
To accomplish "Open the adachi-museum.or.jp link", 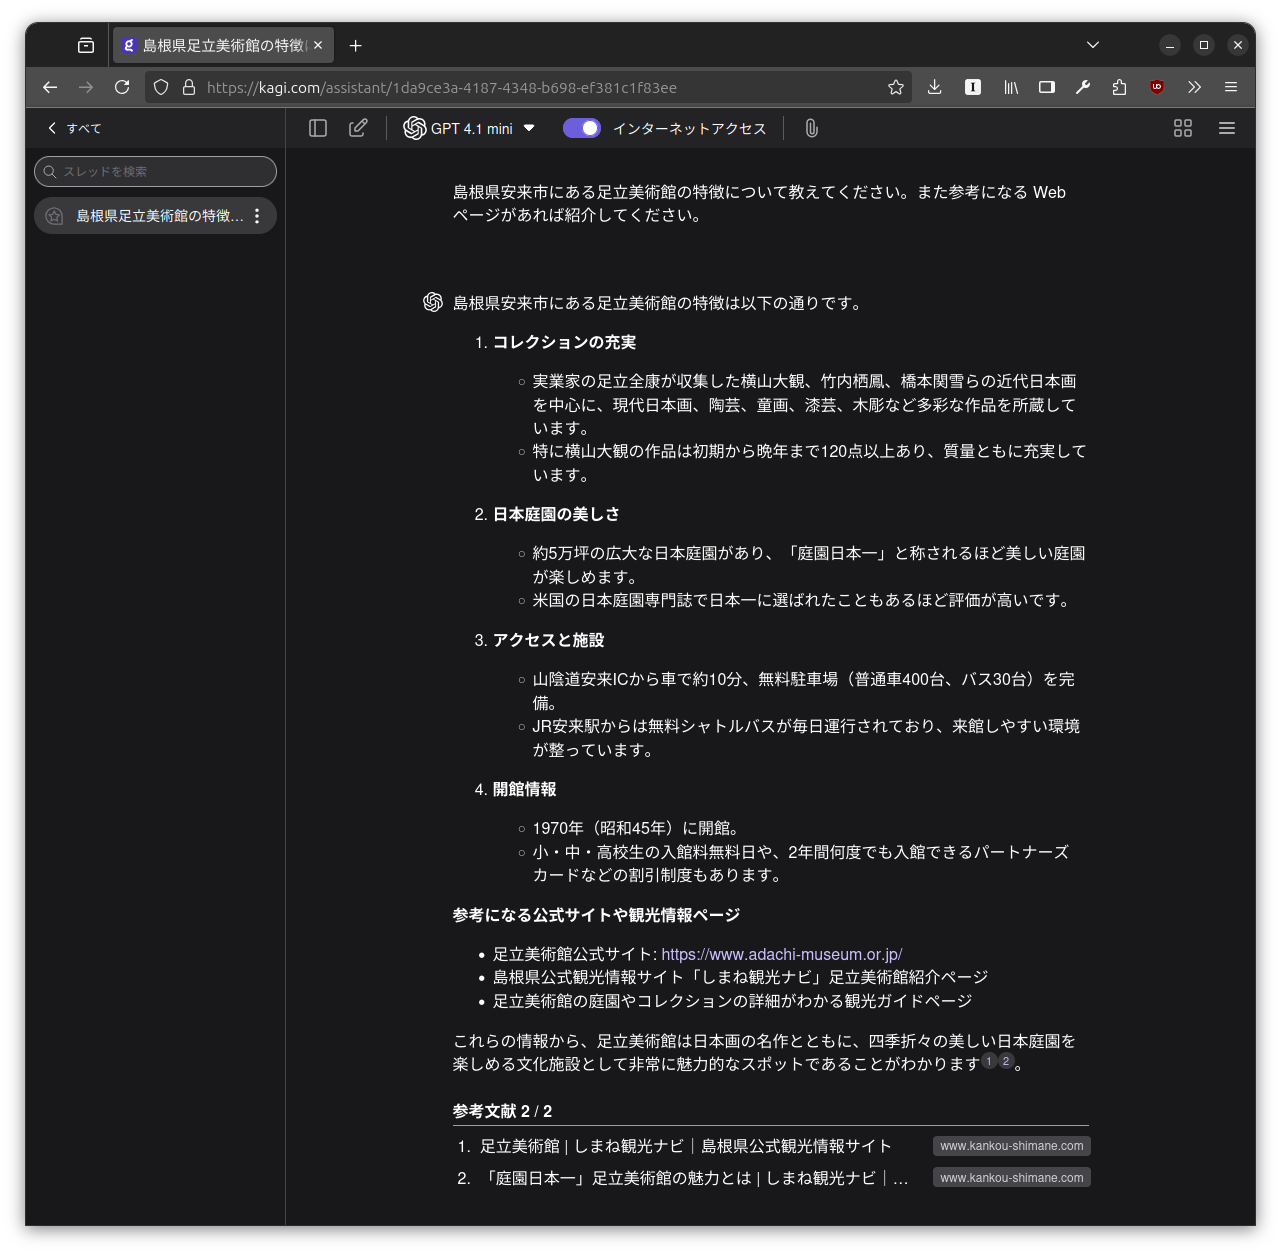I will tap(781, 954).
